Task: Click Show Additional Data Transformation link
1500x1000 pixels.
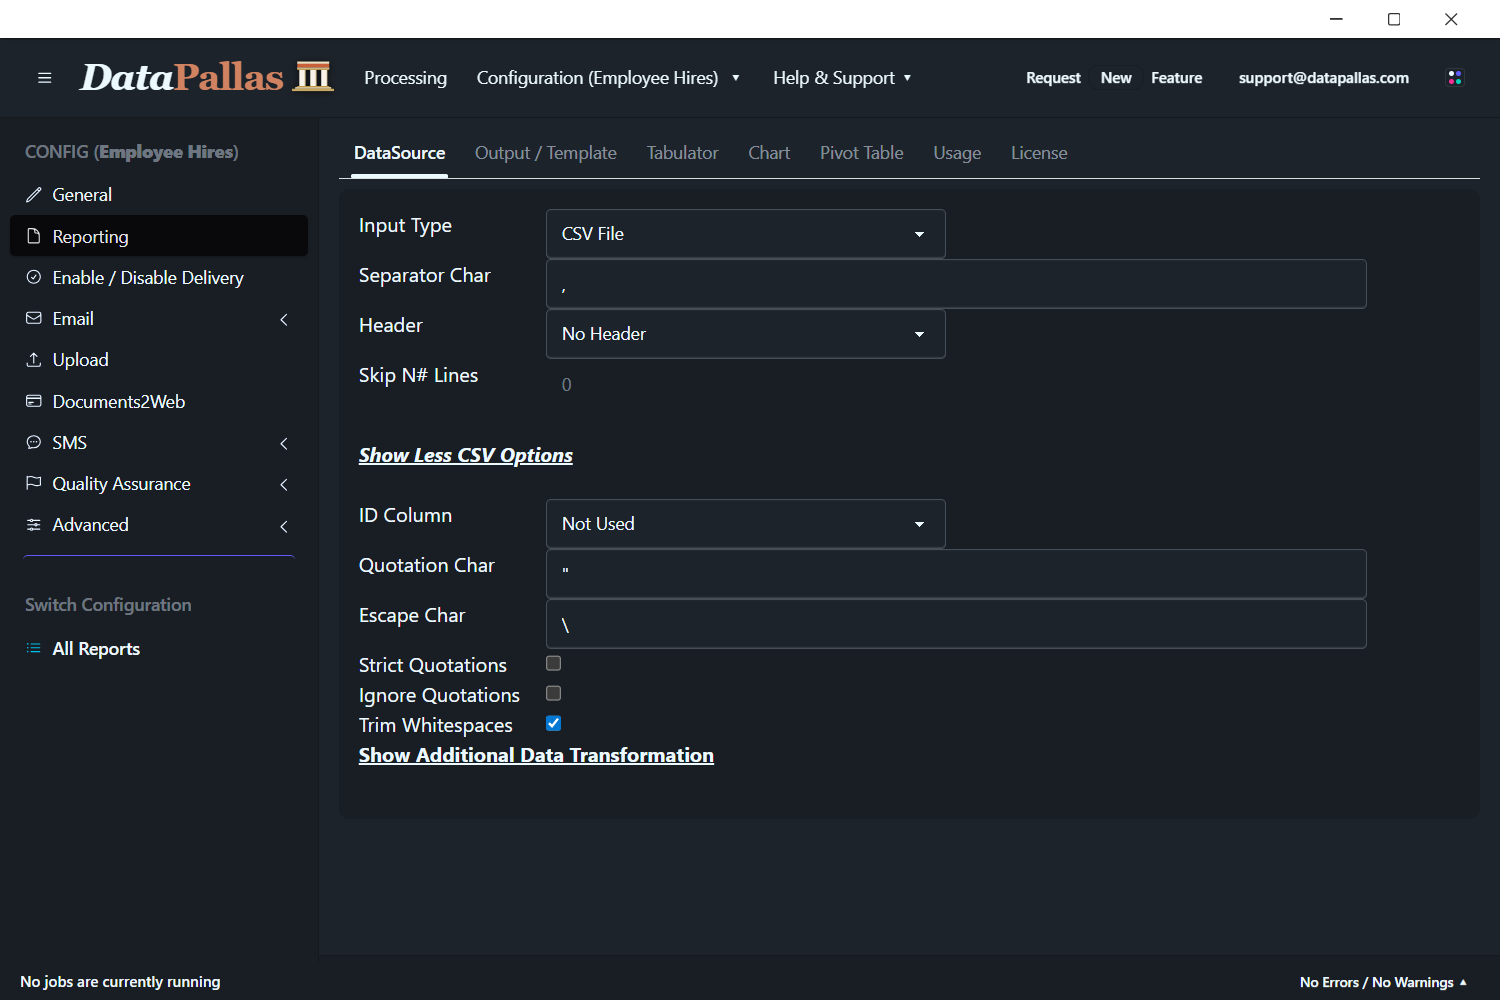Action: click(536, 755)
